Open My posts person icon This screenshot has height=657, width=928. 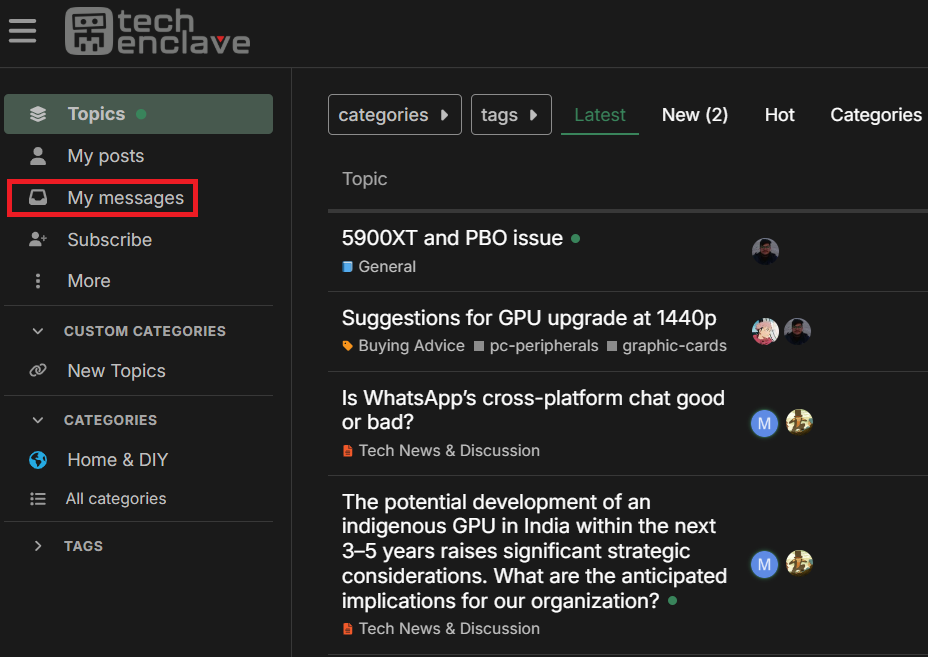pos(38,156)
